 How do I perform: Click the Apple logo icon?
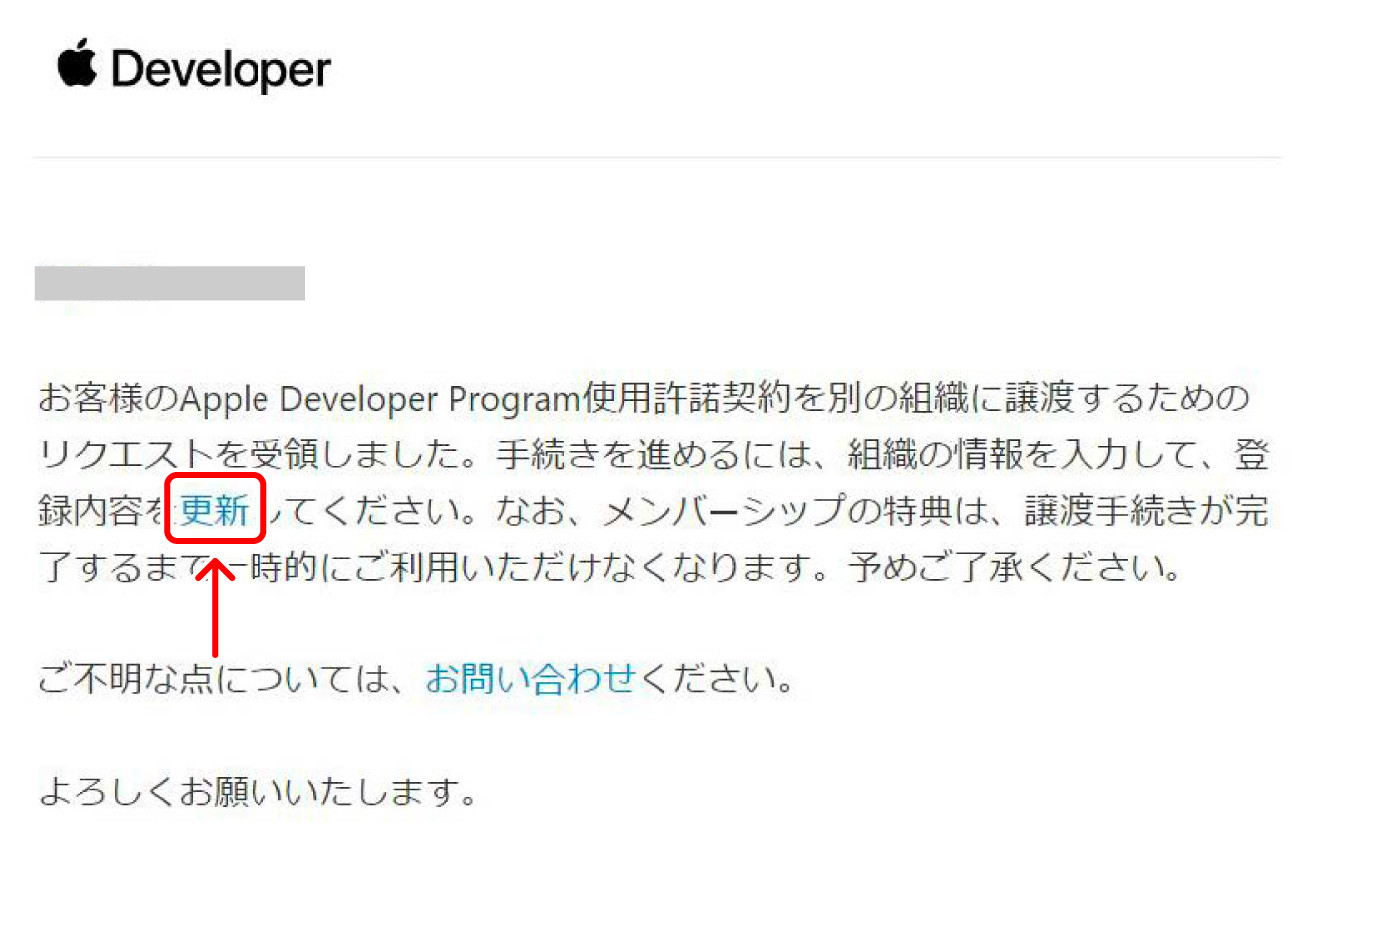[77, 64]
